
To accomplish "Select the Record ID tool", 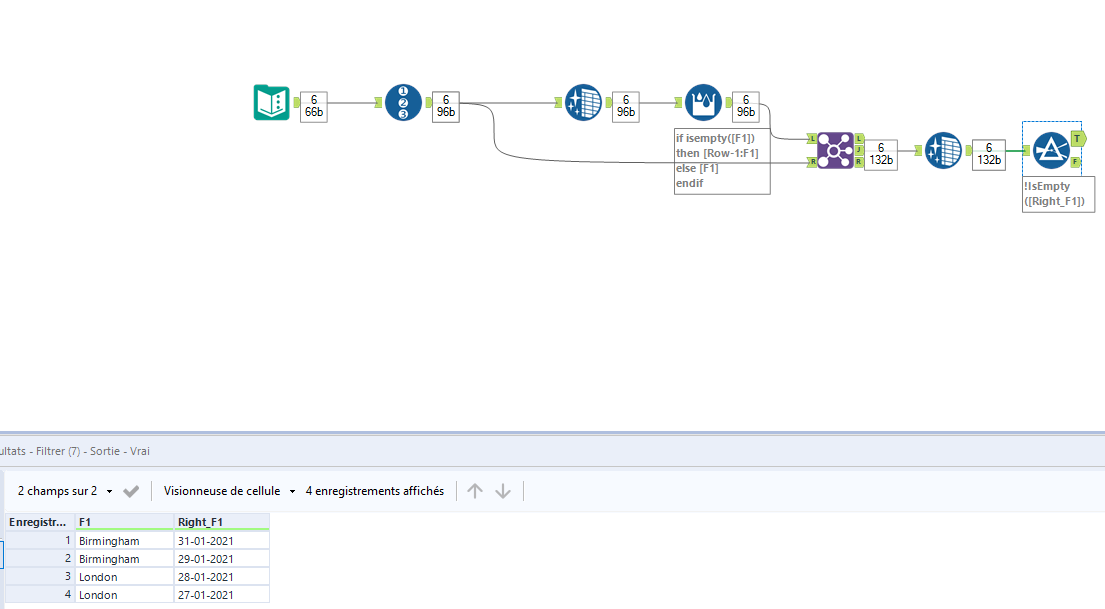I will click(402, 102).
